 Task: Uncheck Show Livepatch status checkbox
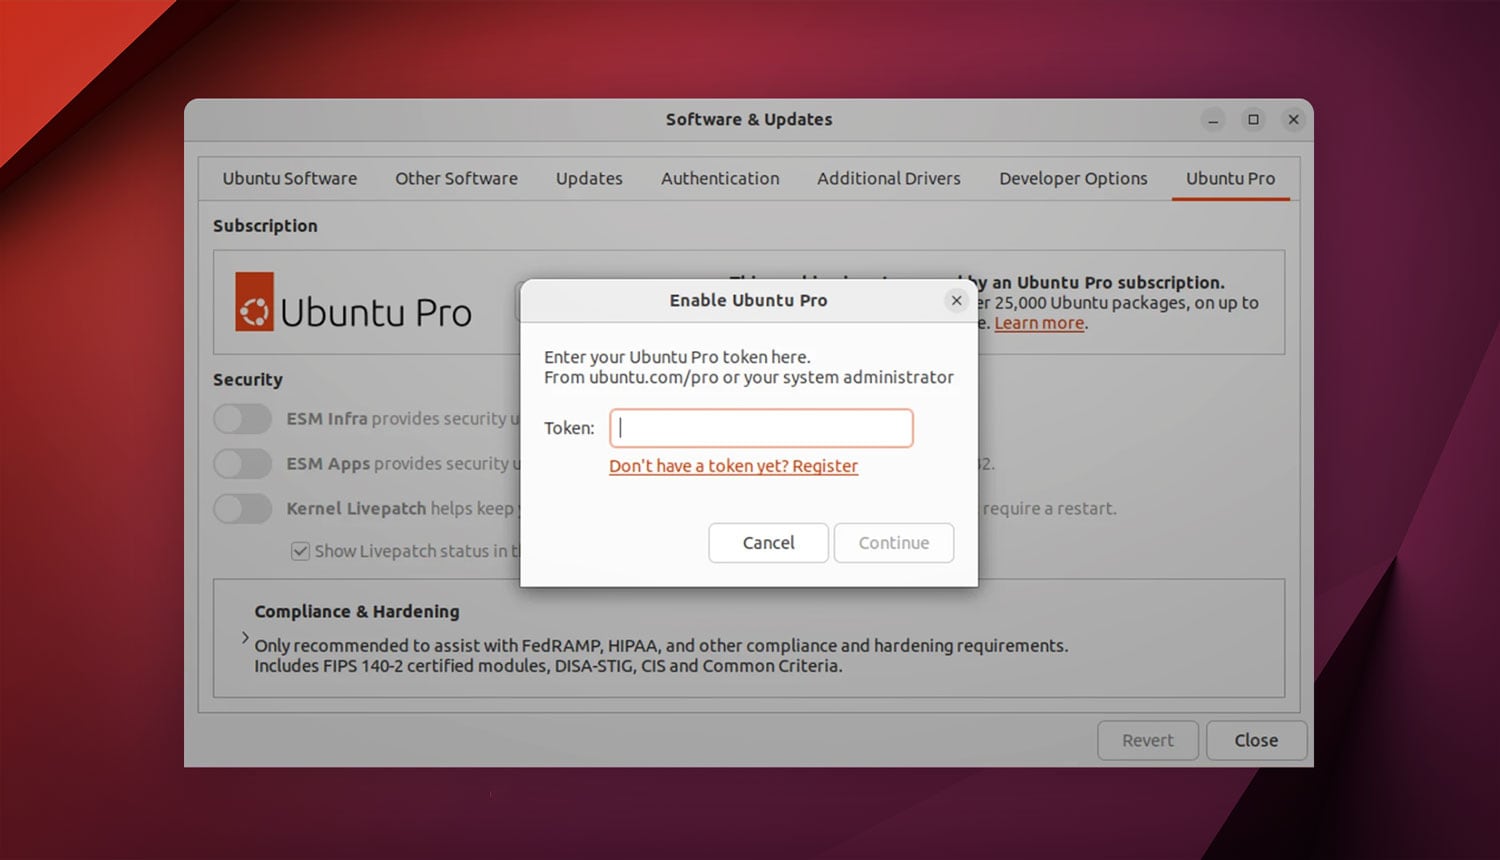click(x=300, y=551)
